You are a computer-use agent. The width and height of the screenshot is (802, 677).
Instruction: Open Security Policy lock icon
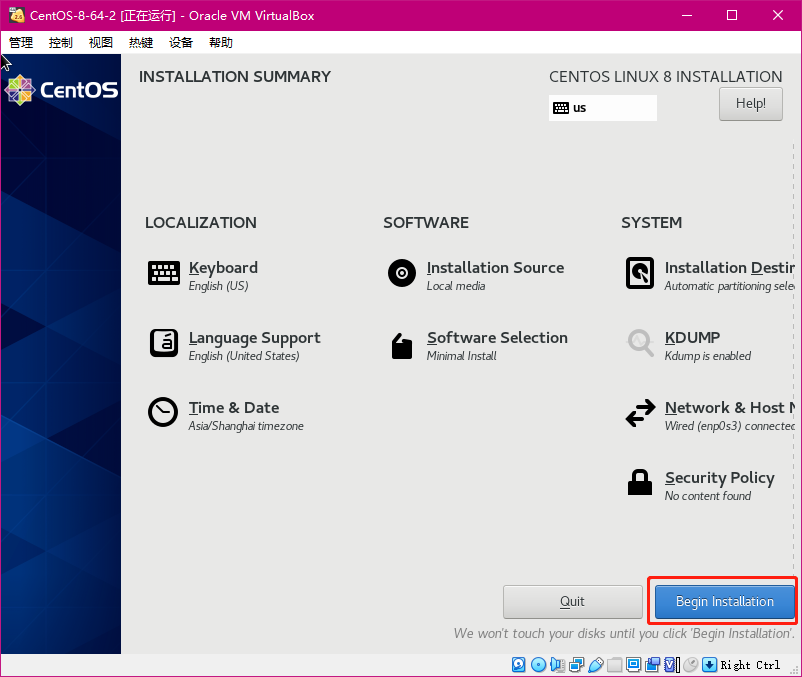pyautogui.click(x=640, y=482)
